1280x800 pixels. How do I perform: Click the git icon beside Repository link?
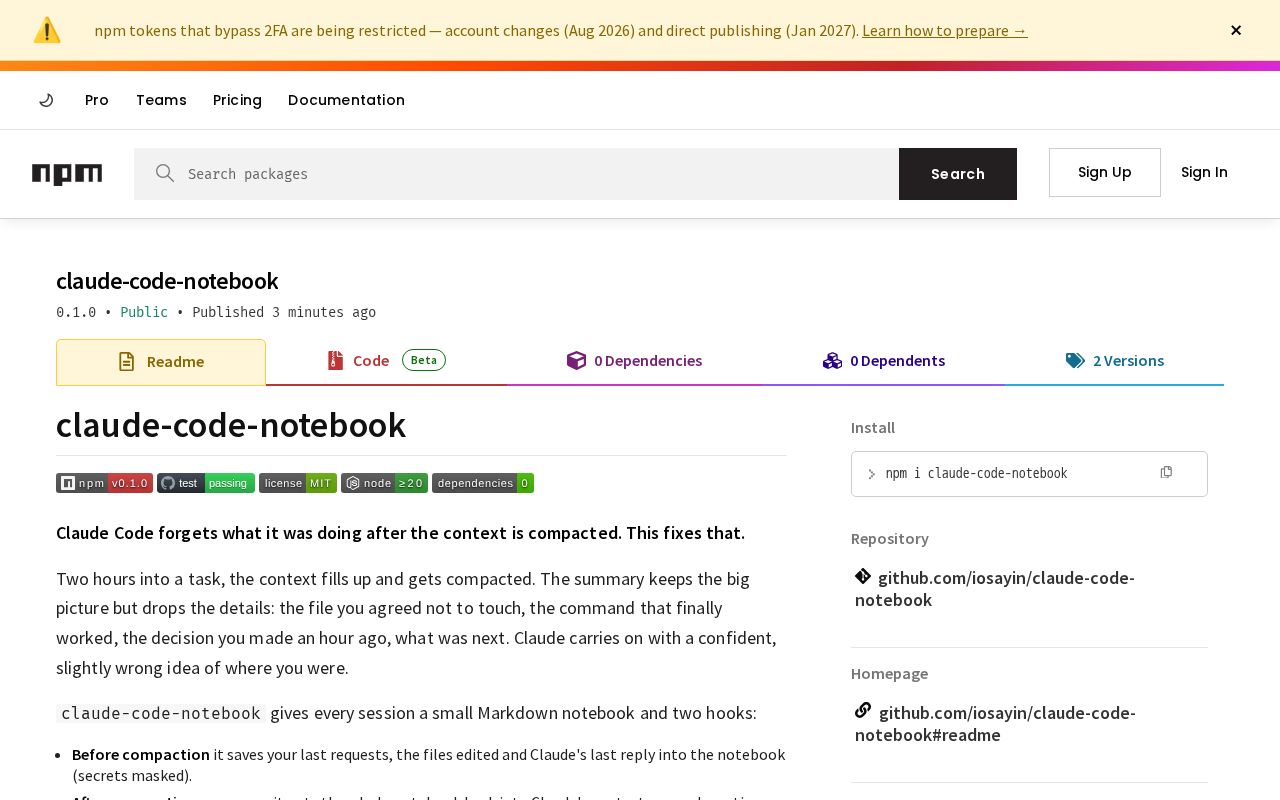[863, 576]
